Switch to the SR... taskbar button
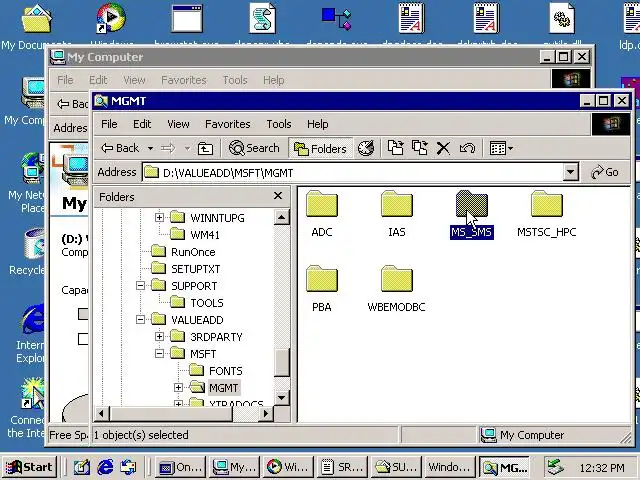Viewport: 640px width, 480px height. [x=342, y=467]
